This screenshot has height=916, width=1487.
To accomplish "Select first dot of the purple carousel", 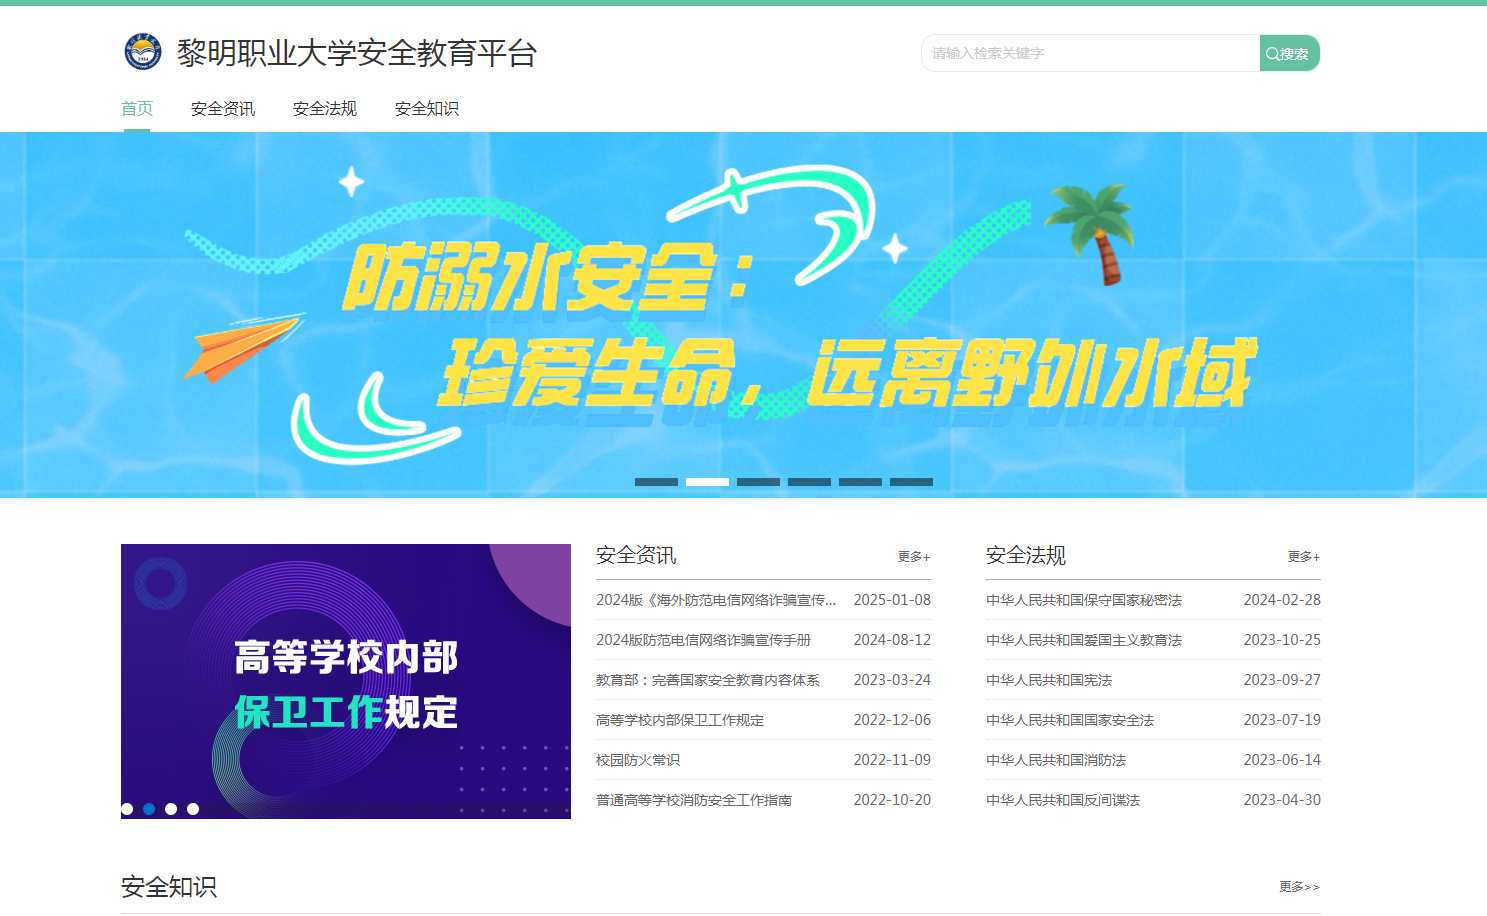I will tap(127, 809).
